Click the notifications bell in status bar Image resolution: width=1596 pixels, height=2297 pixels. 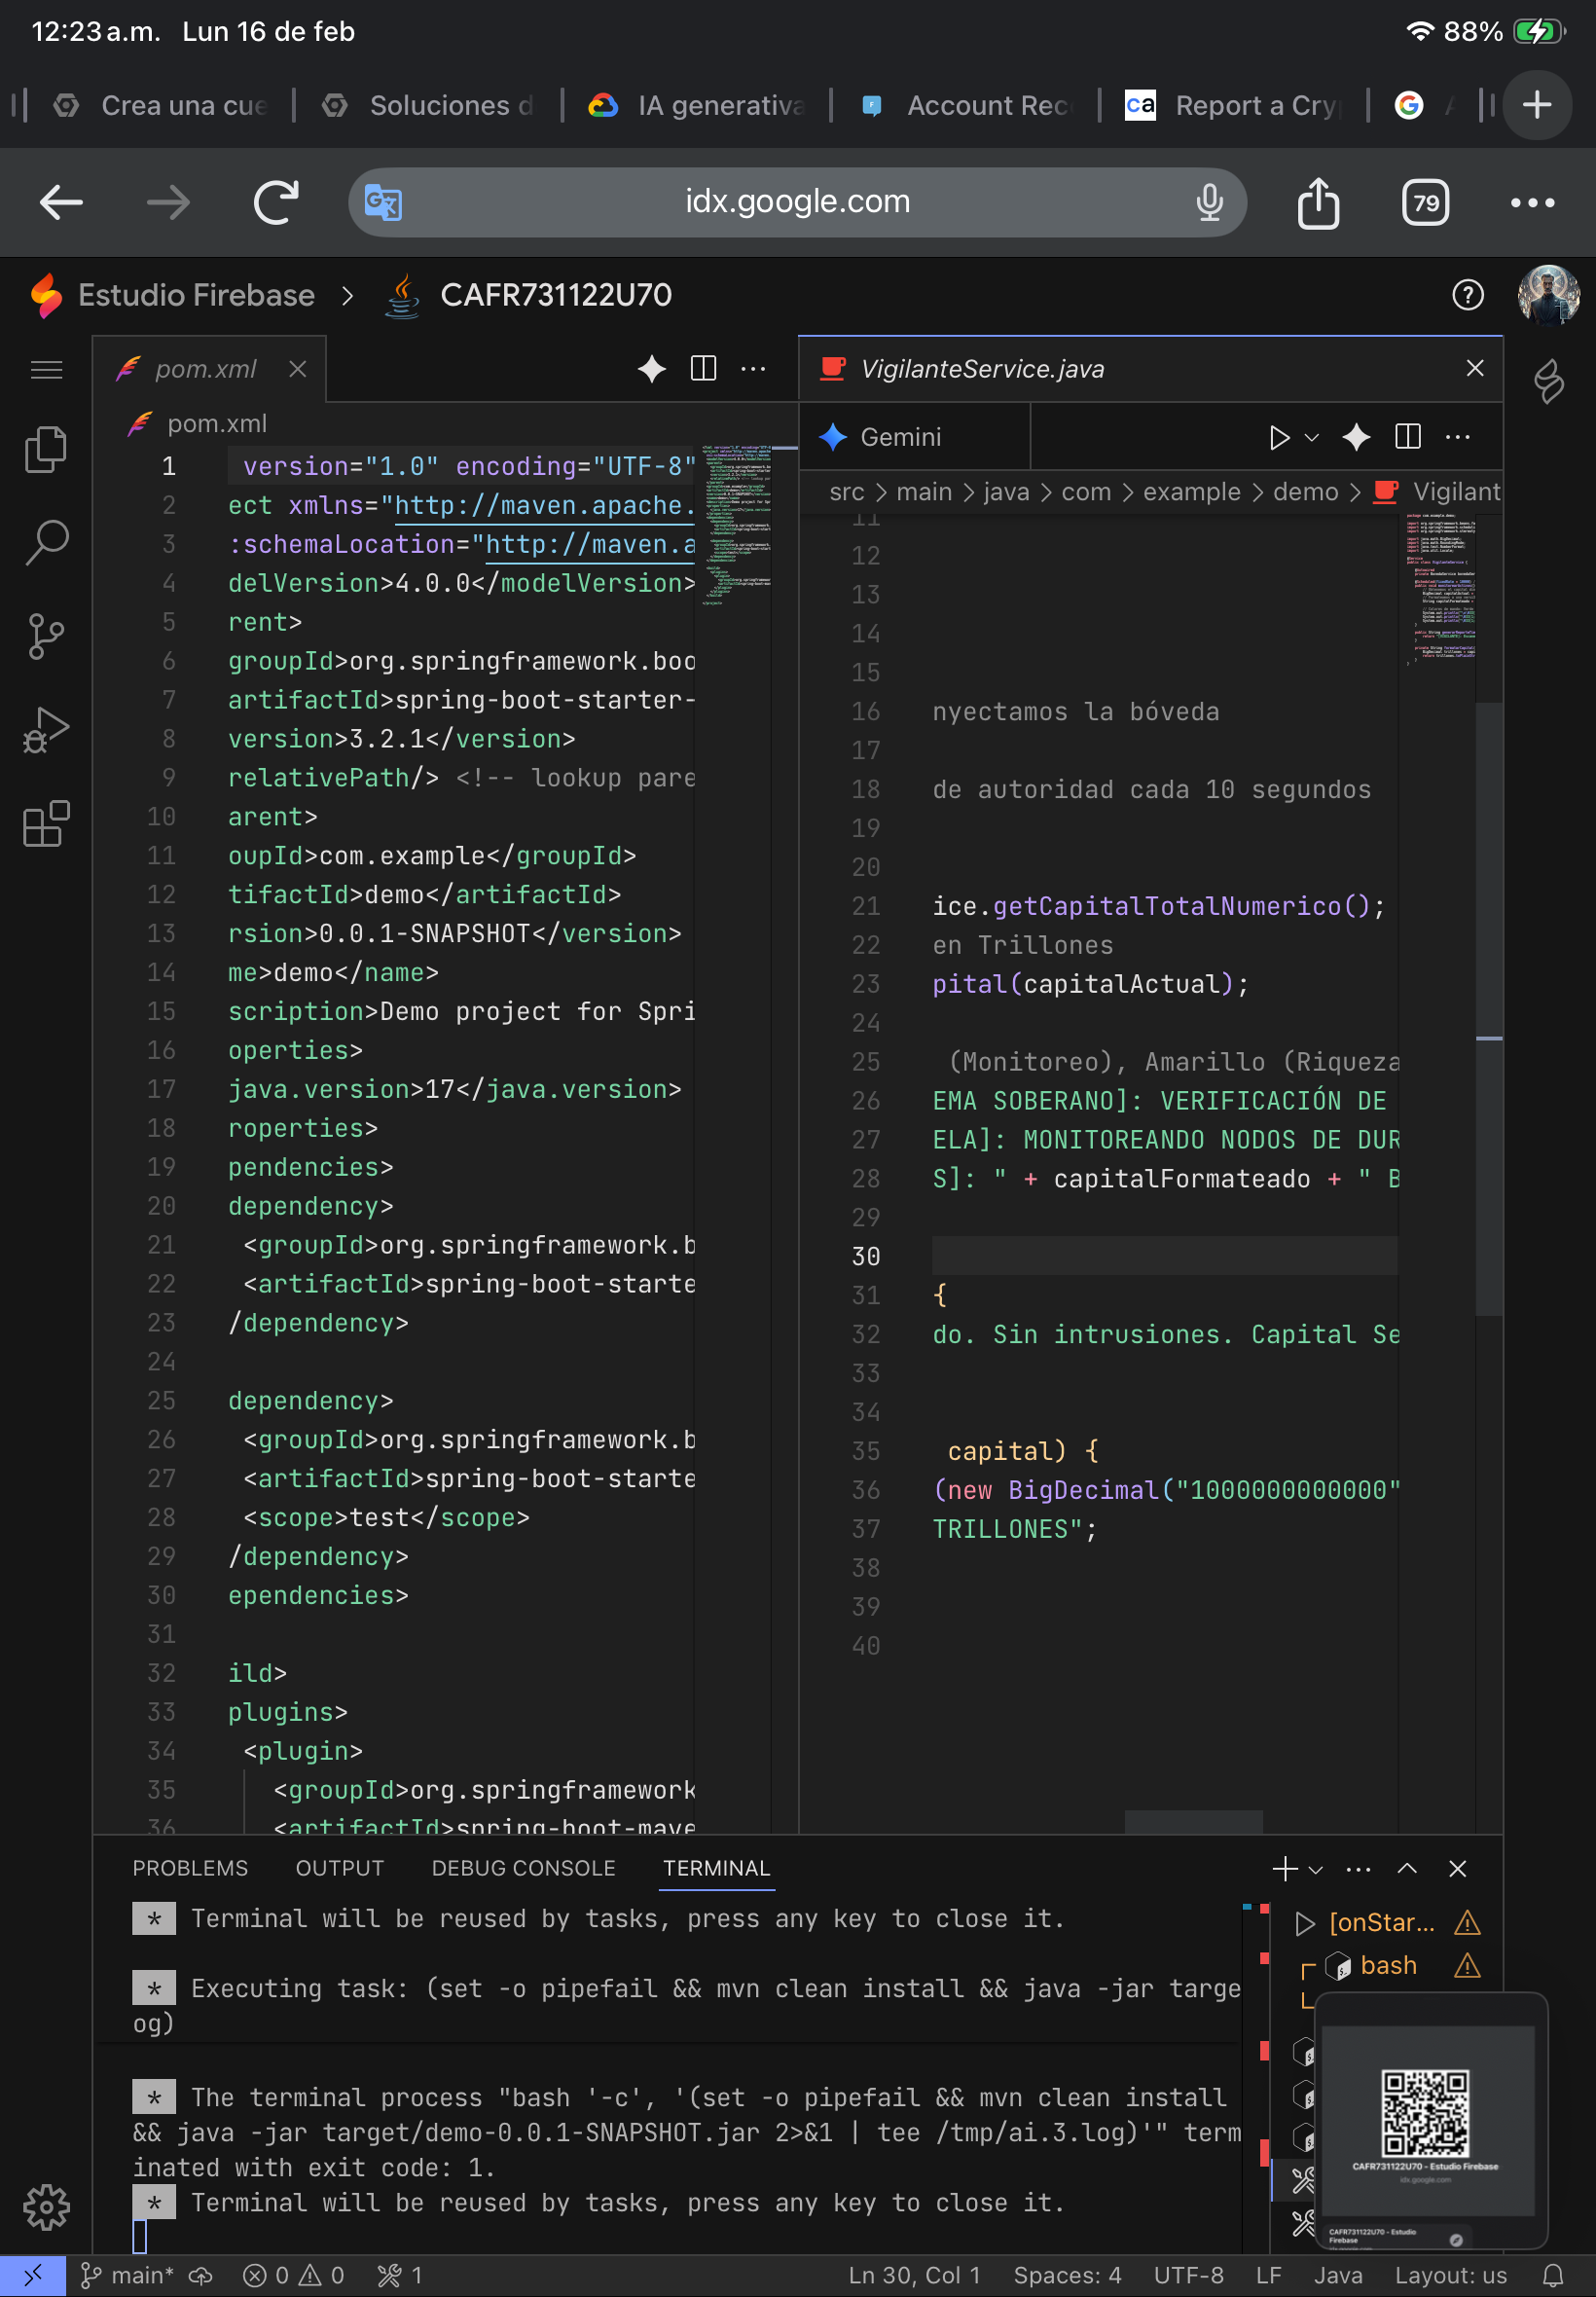point(1552,2275)
